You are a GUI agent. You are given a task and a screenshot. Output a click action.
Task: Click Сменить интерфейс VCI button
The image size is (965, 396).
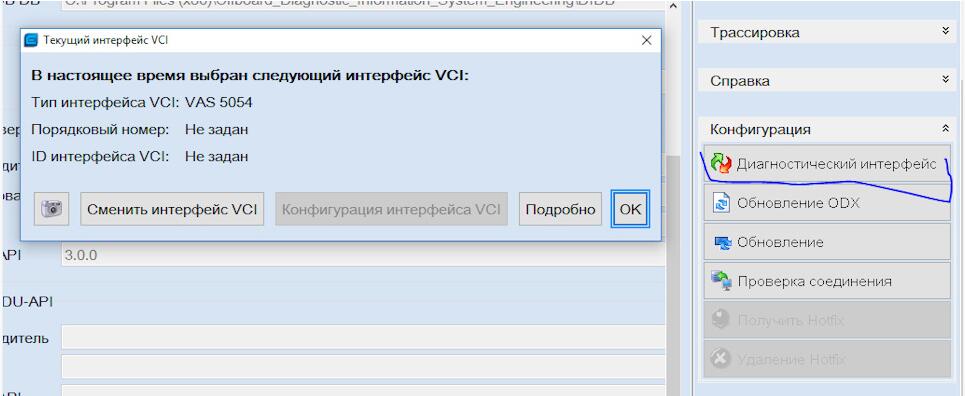point(172,209)
